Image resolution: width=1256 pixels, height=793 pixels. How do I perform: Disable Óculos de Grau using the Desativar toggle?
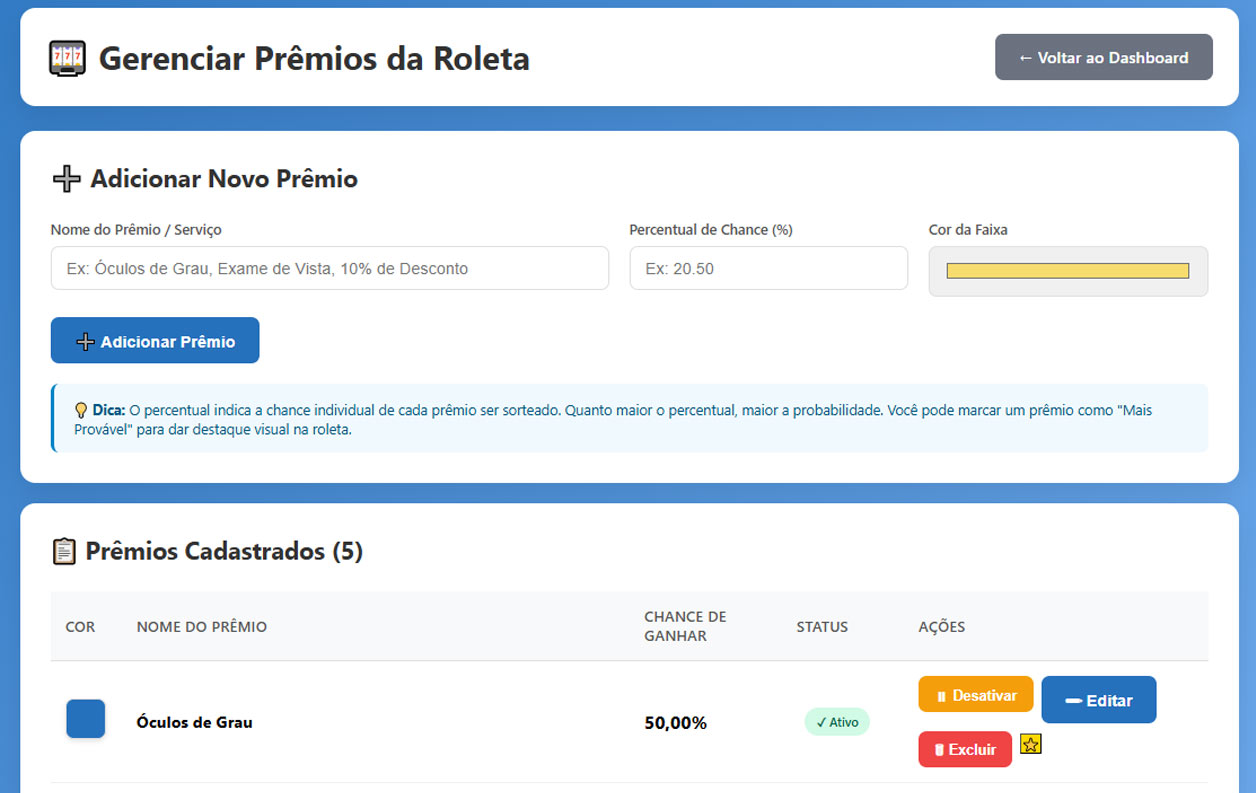point(975,693)
